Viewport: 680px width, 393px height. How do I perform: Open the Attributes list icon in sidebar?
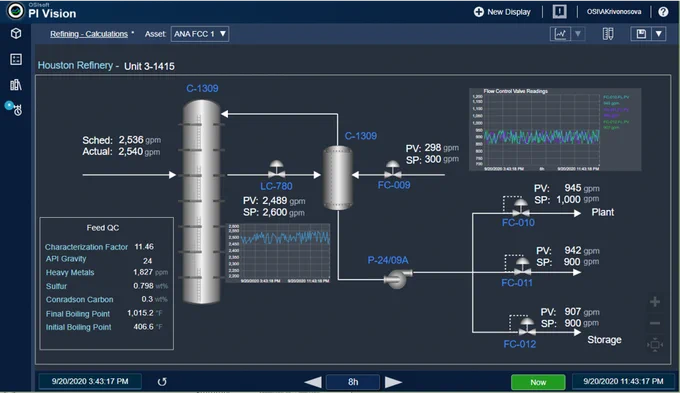click(x=16, y=59)
